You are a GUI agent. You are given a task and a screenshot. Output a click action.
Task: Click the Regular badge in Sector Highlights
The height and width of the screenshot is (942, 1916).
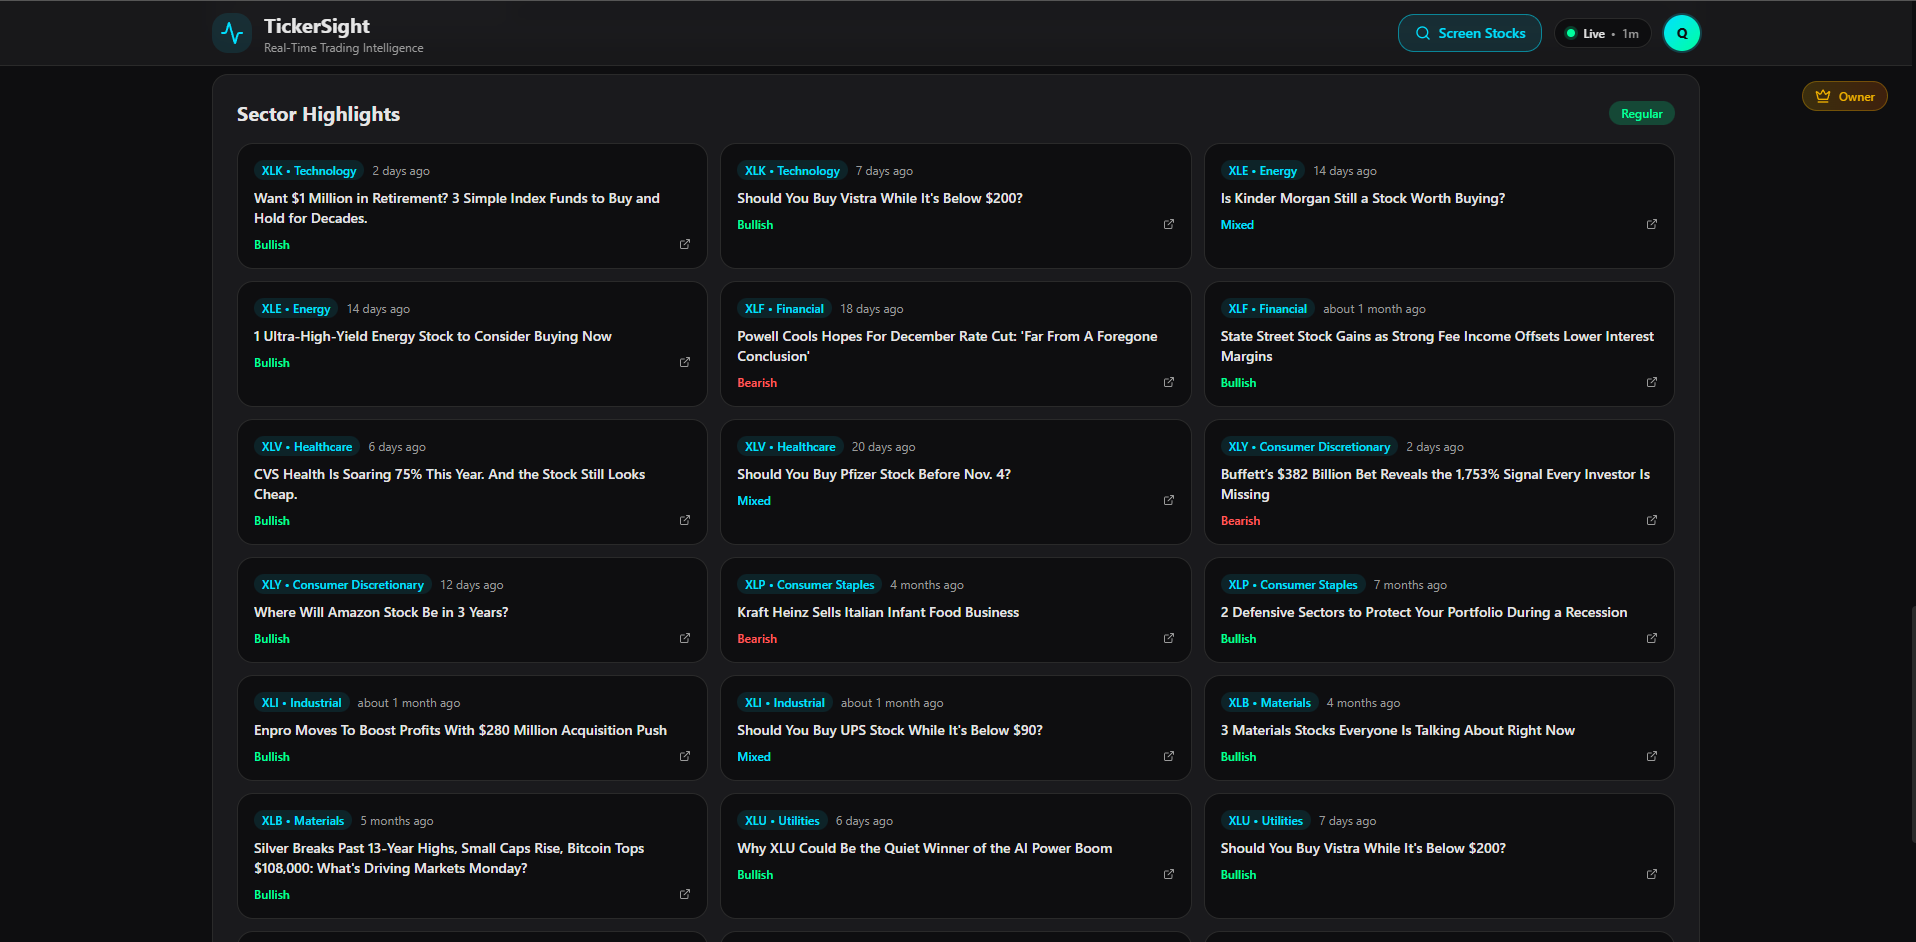pyautogui.click(x=1641, y=114)
